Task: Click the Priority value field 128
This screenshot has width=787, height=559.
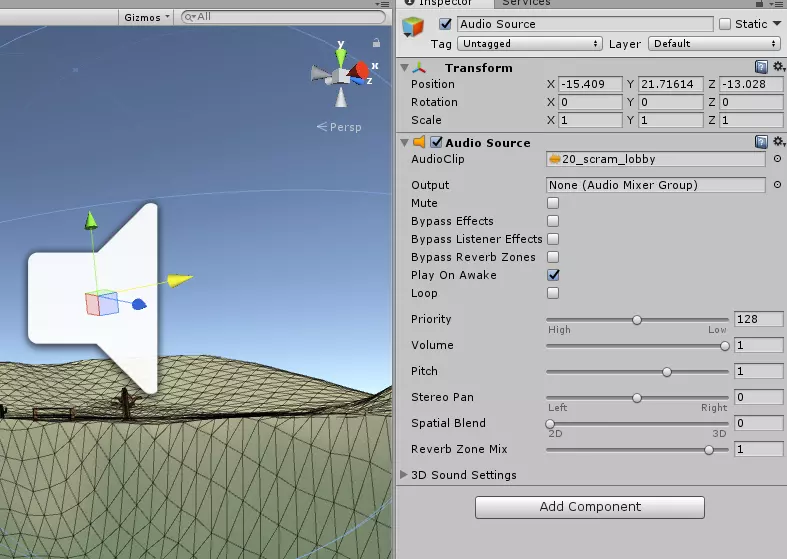Action: (x=758, y=319)
